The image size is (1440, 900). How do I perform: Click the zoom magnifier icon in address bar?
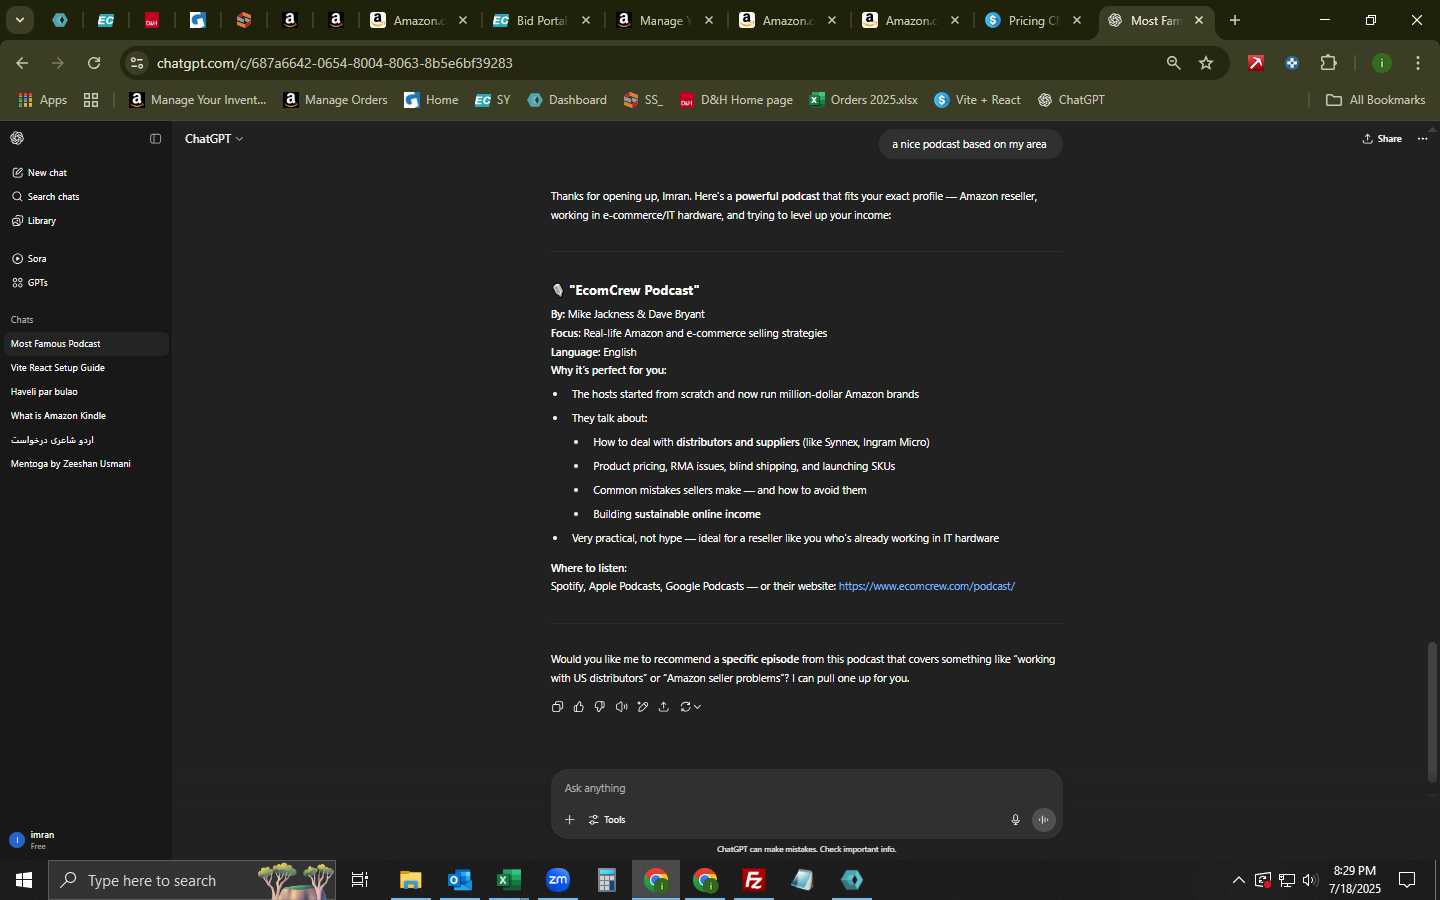tap(1173, 63)
